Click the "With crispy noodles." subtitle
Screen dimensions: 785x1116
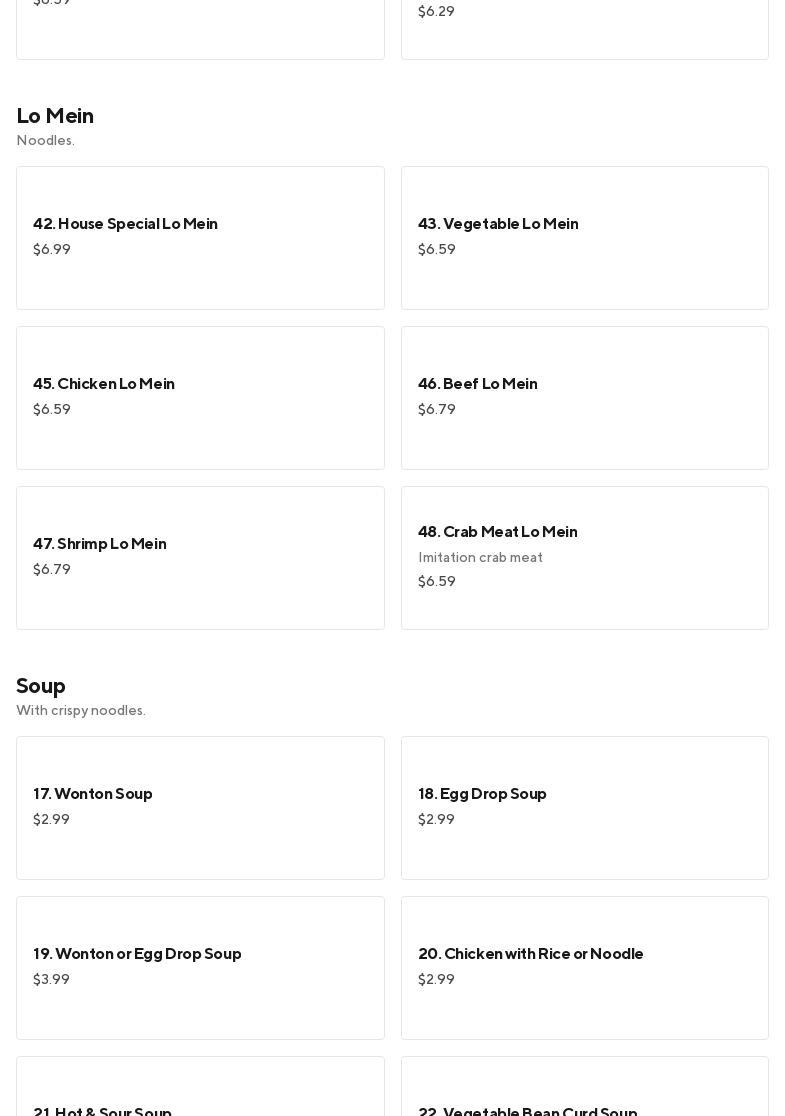pos(81,711)
